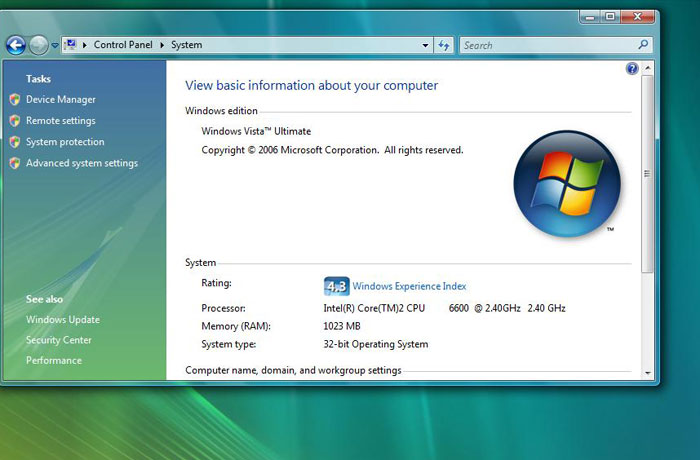
Task: Click the Forward navigation arrow
Action: point(38,45)
